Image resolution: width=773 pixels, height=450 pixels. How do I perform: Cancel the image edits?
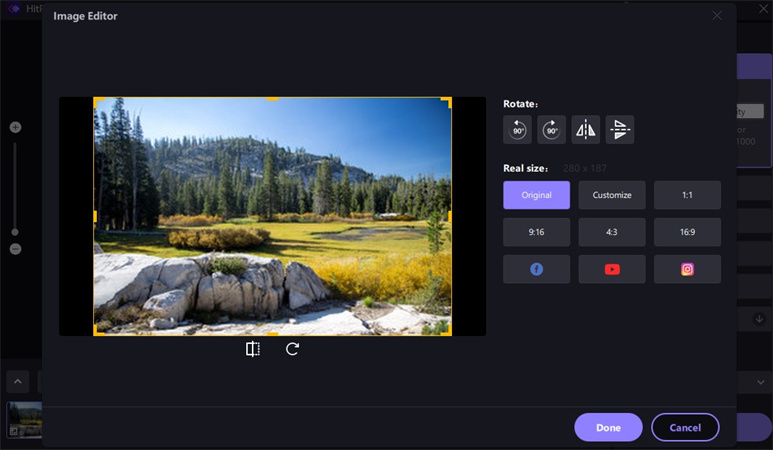(685, 427)
